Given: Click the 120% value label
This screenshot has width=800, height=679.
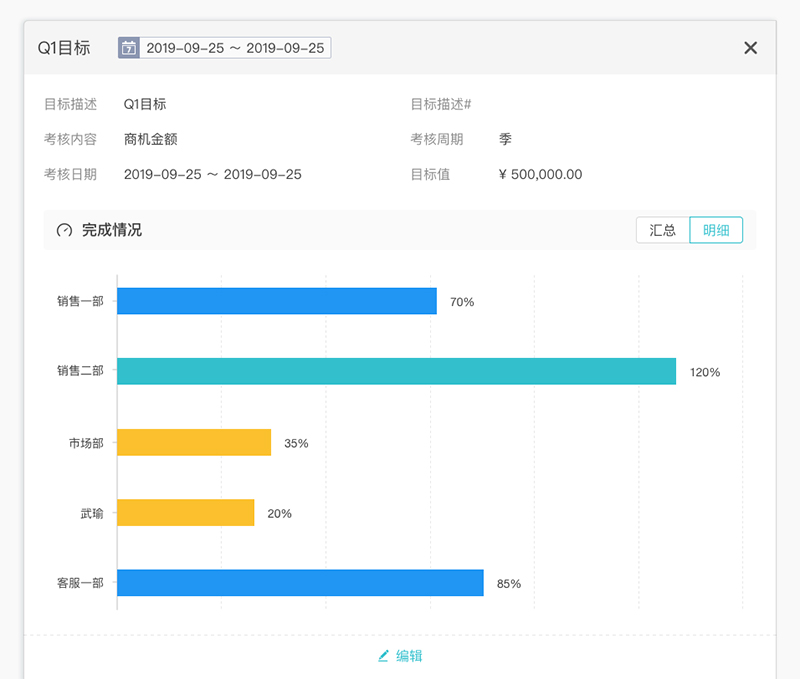Looking at the screenshot, I should [x=705, y=372].
